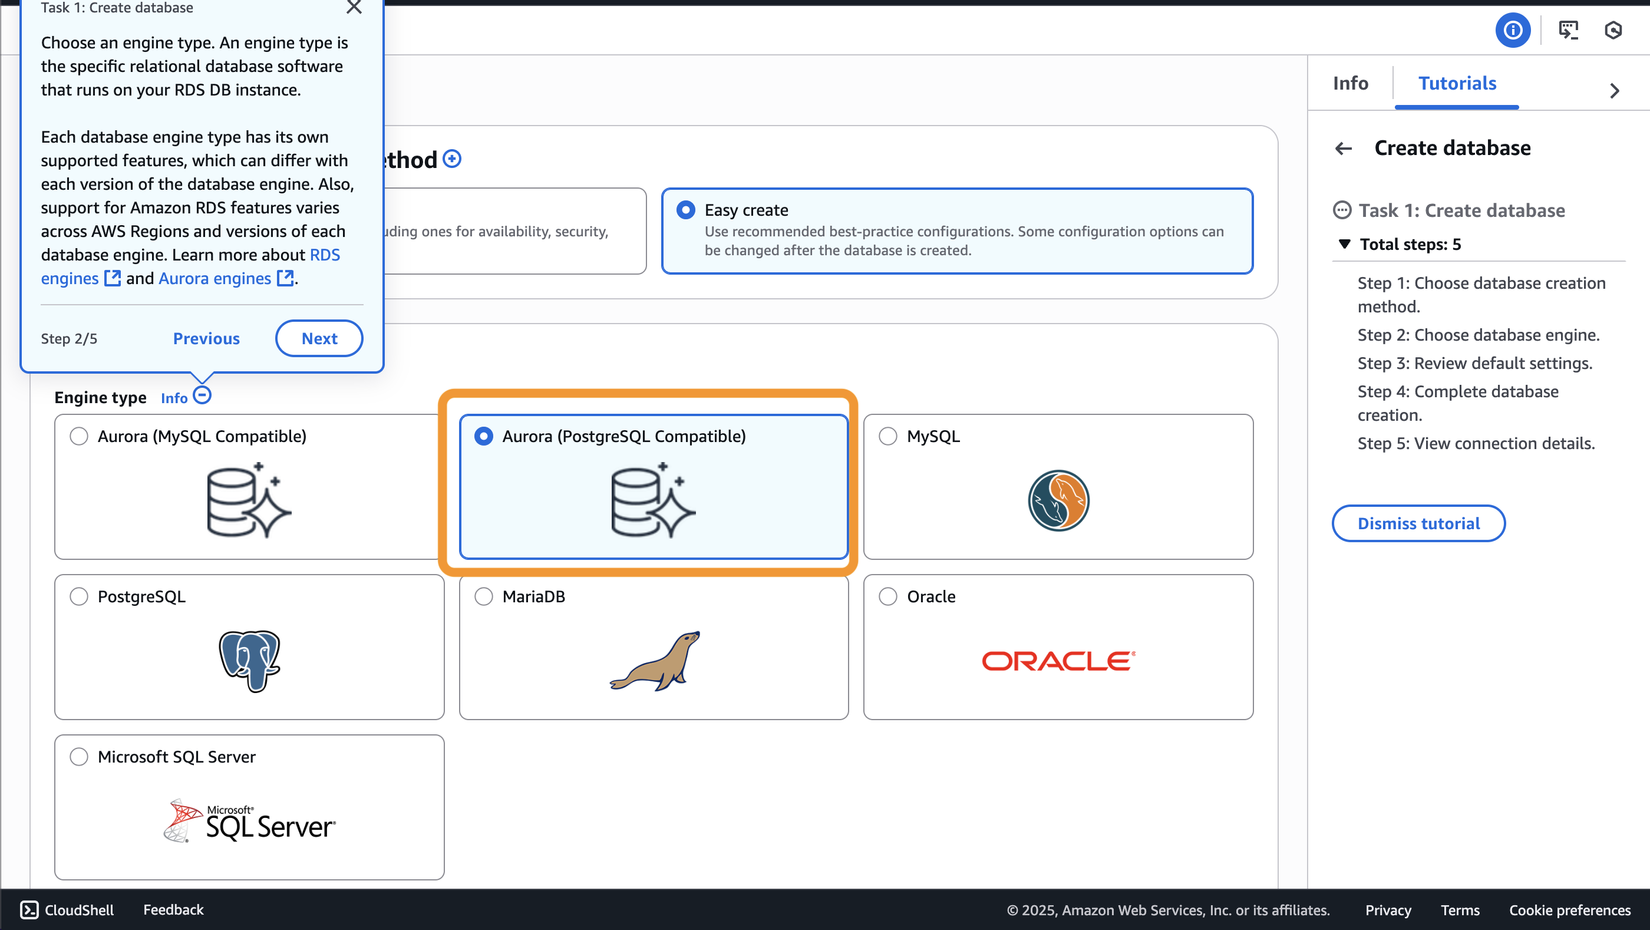The image size is (1650, 930).
Task: Click Step 3: Review default settings
Action: [1475, 363]
